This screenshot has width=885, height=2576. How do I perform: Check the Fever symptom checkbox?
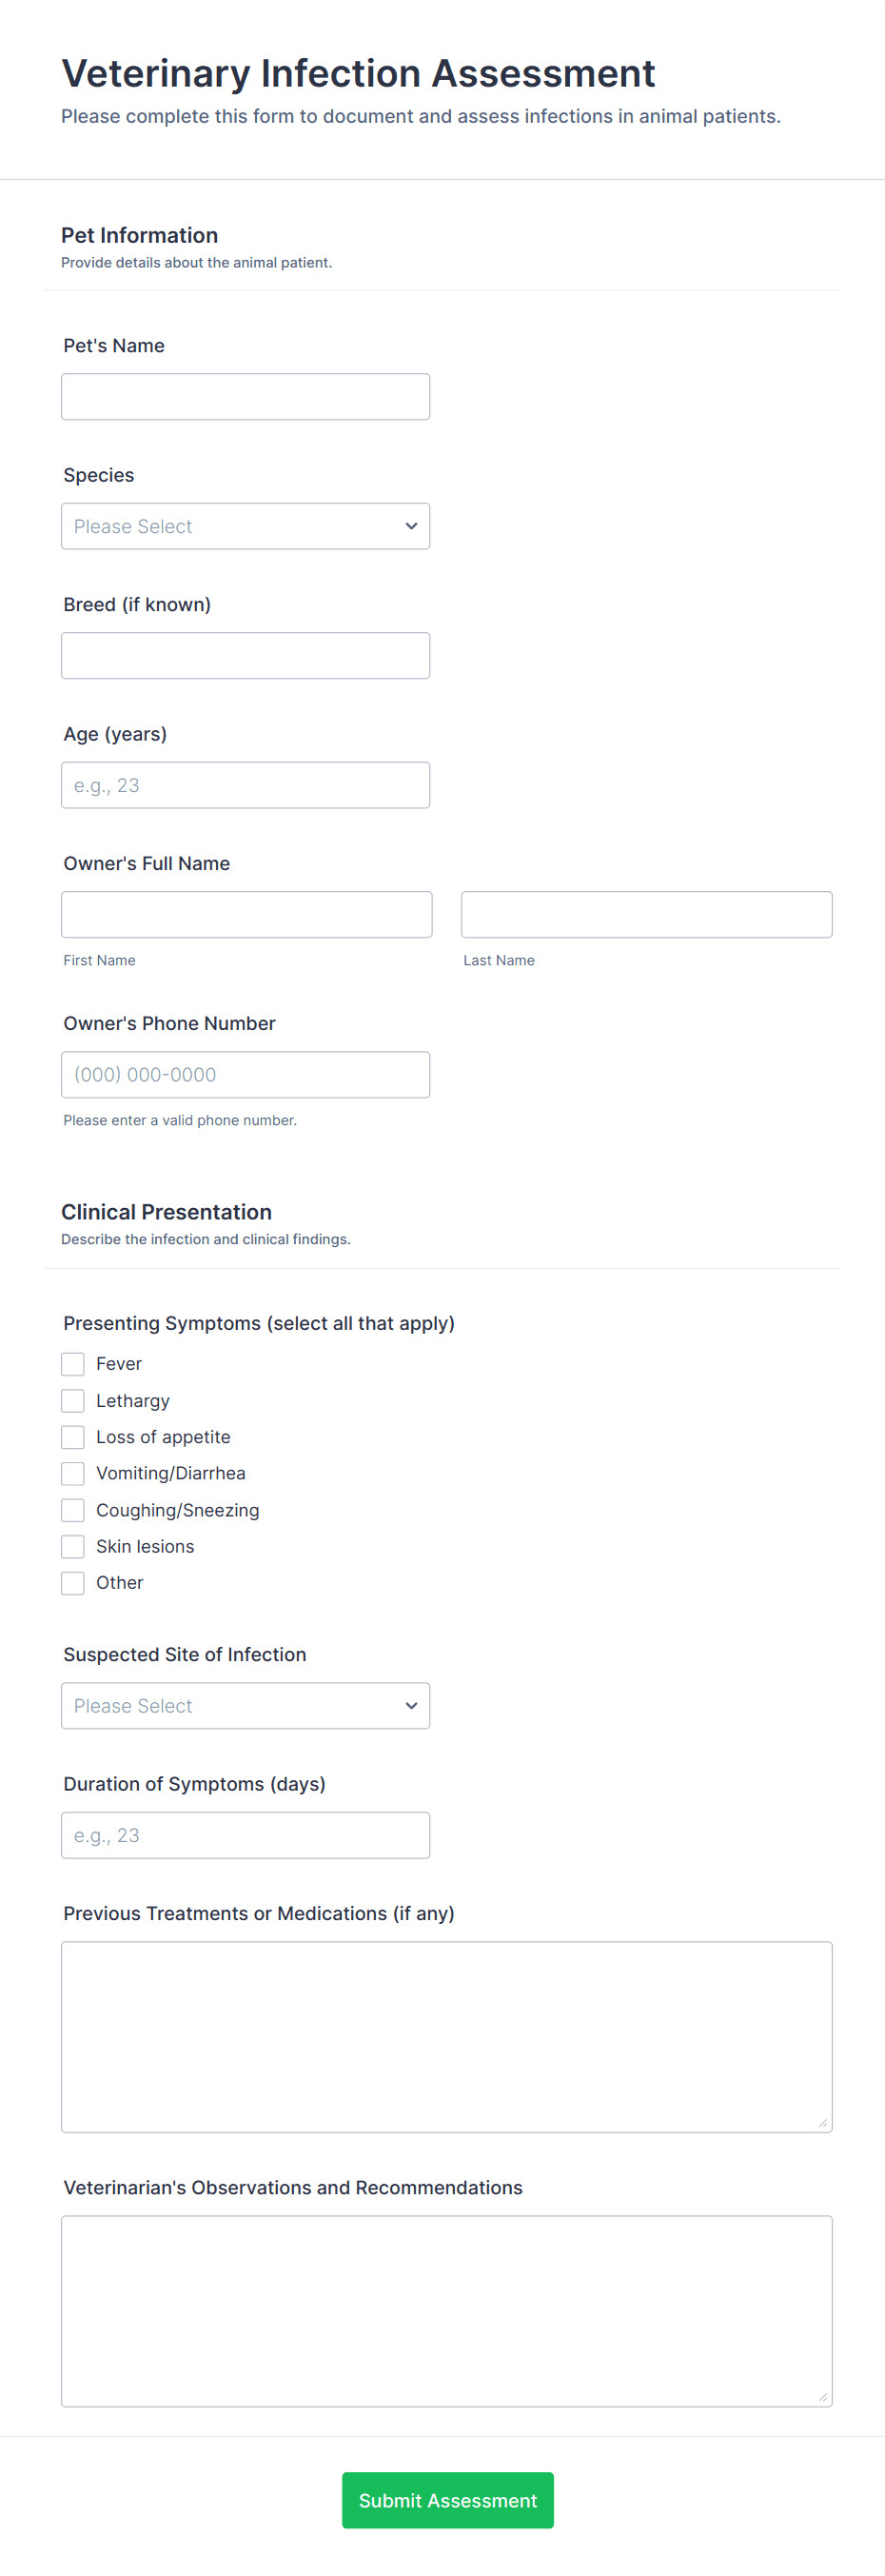tap(72, 1363)
